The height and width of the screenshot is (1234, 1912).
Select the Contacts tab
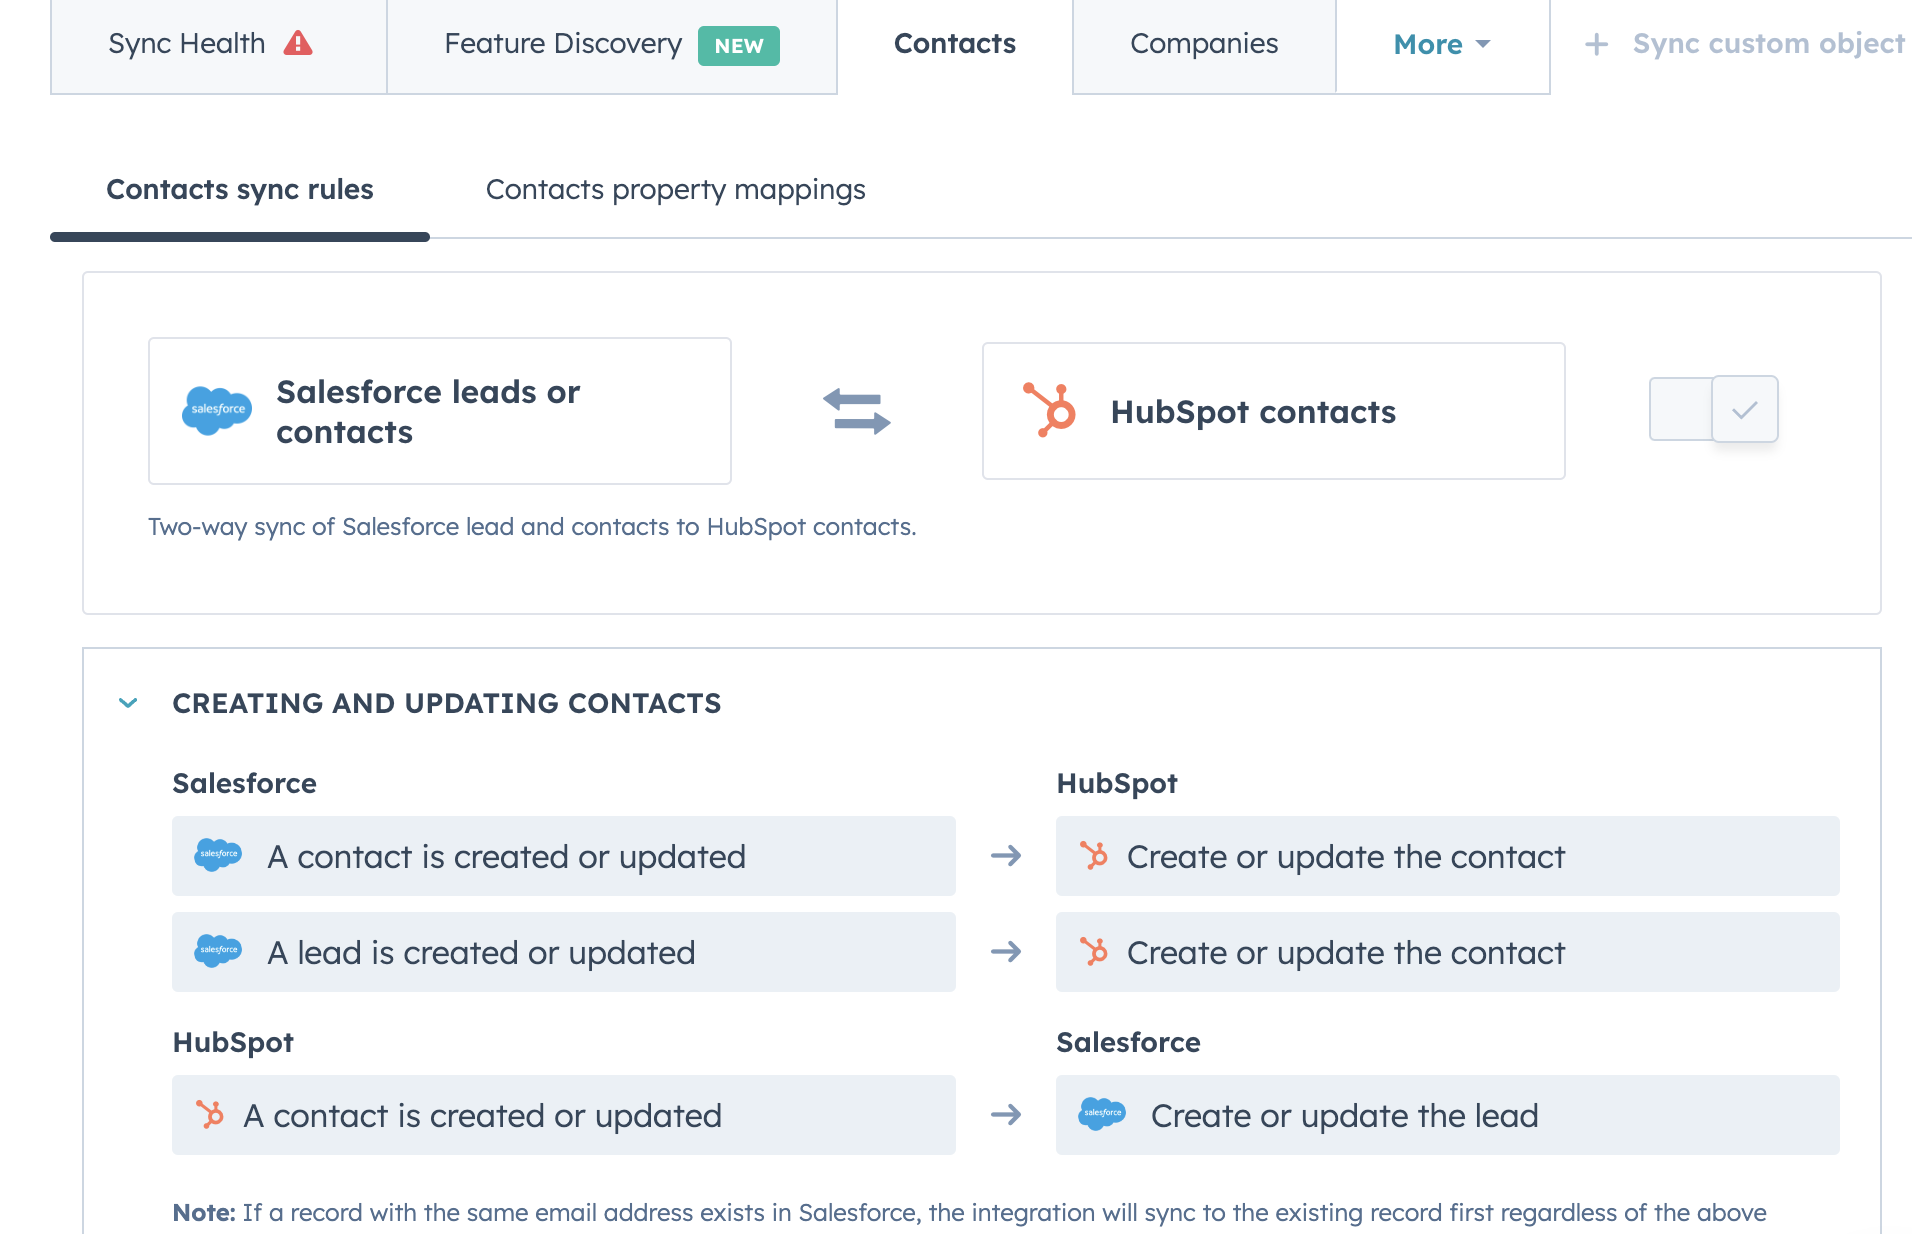pyautogui.click(x=954, y=43)
